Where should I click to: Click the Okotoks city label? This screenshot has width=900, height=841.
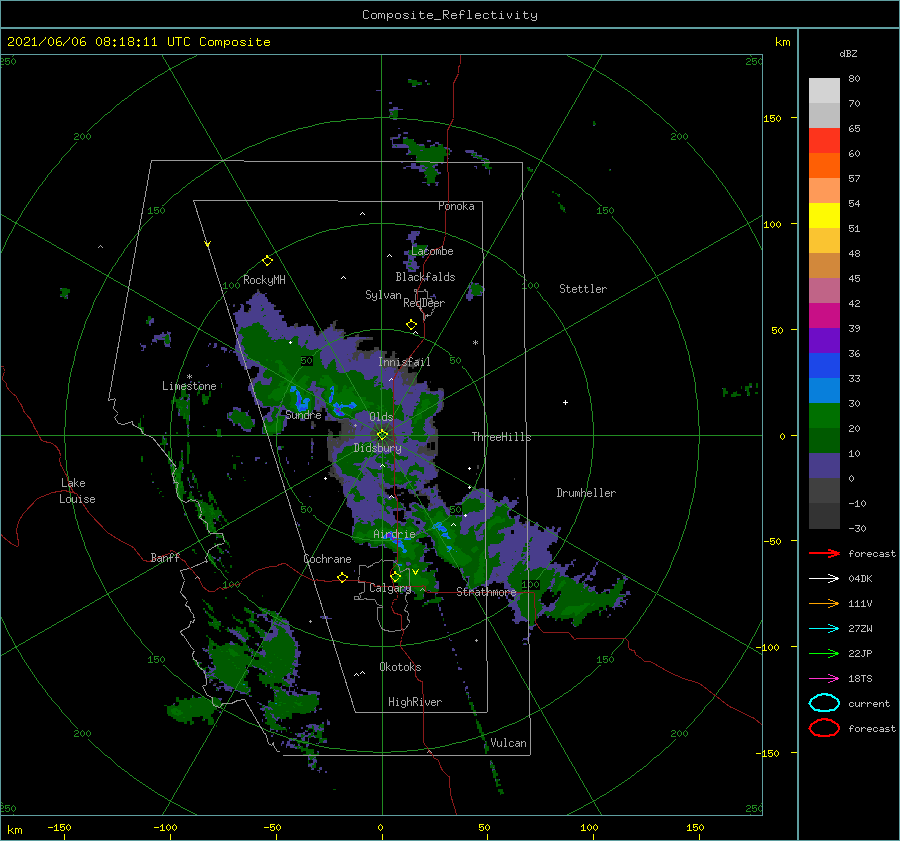point(401,667)
